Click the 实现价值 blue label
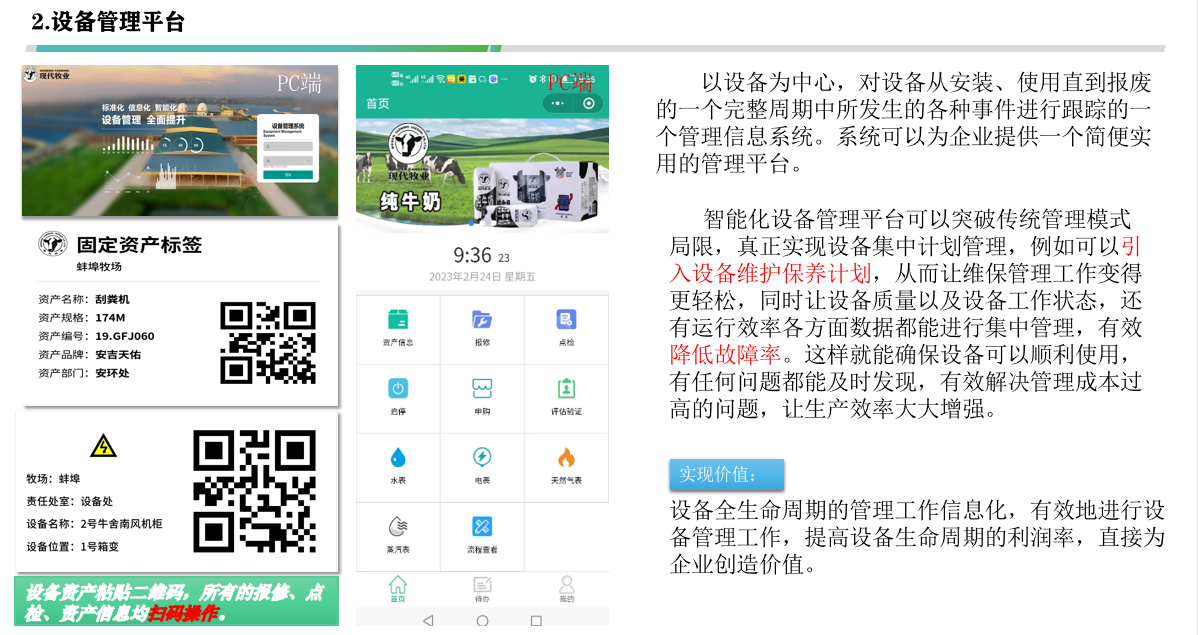Screen dimensions: 1198x635 point(727,475)
